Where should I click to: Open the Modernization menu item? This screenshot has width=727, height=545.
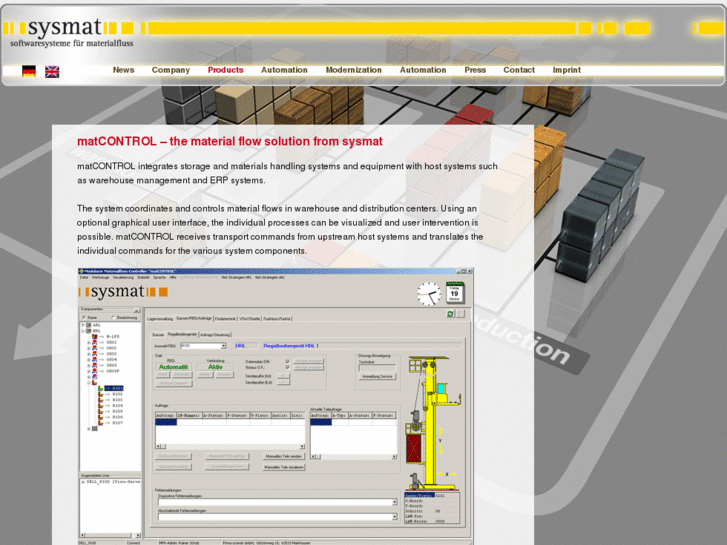[353, 70]
